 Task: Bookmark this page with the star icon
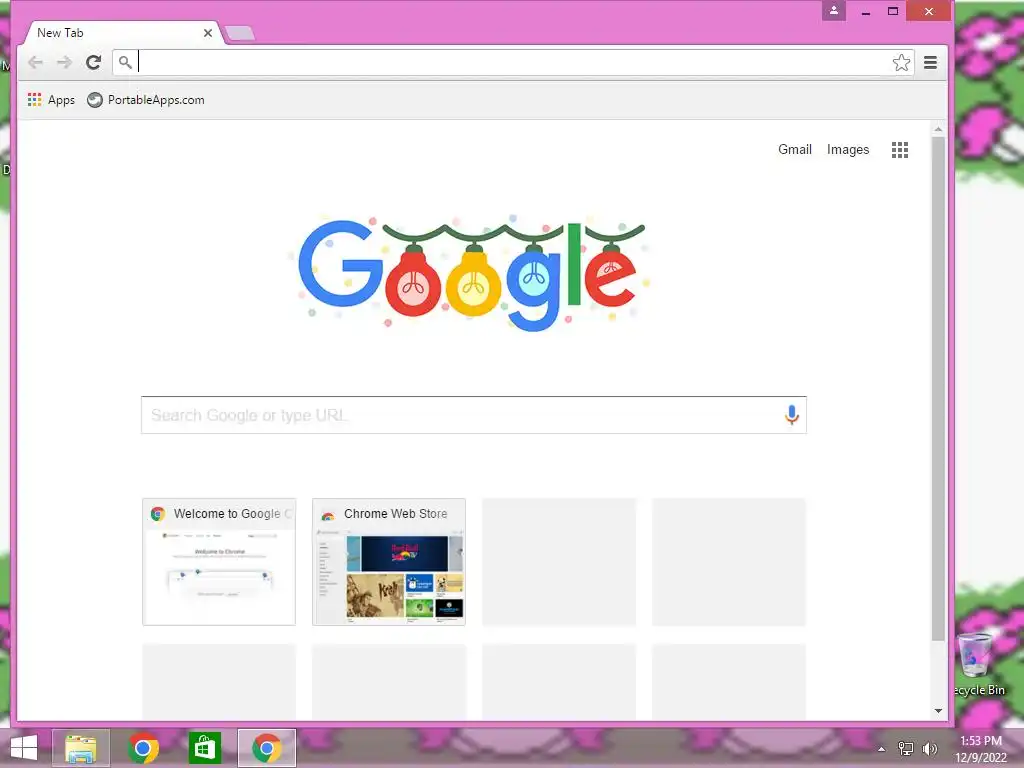tap(901, 63)
